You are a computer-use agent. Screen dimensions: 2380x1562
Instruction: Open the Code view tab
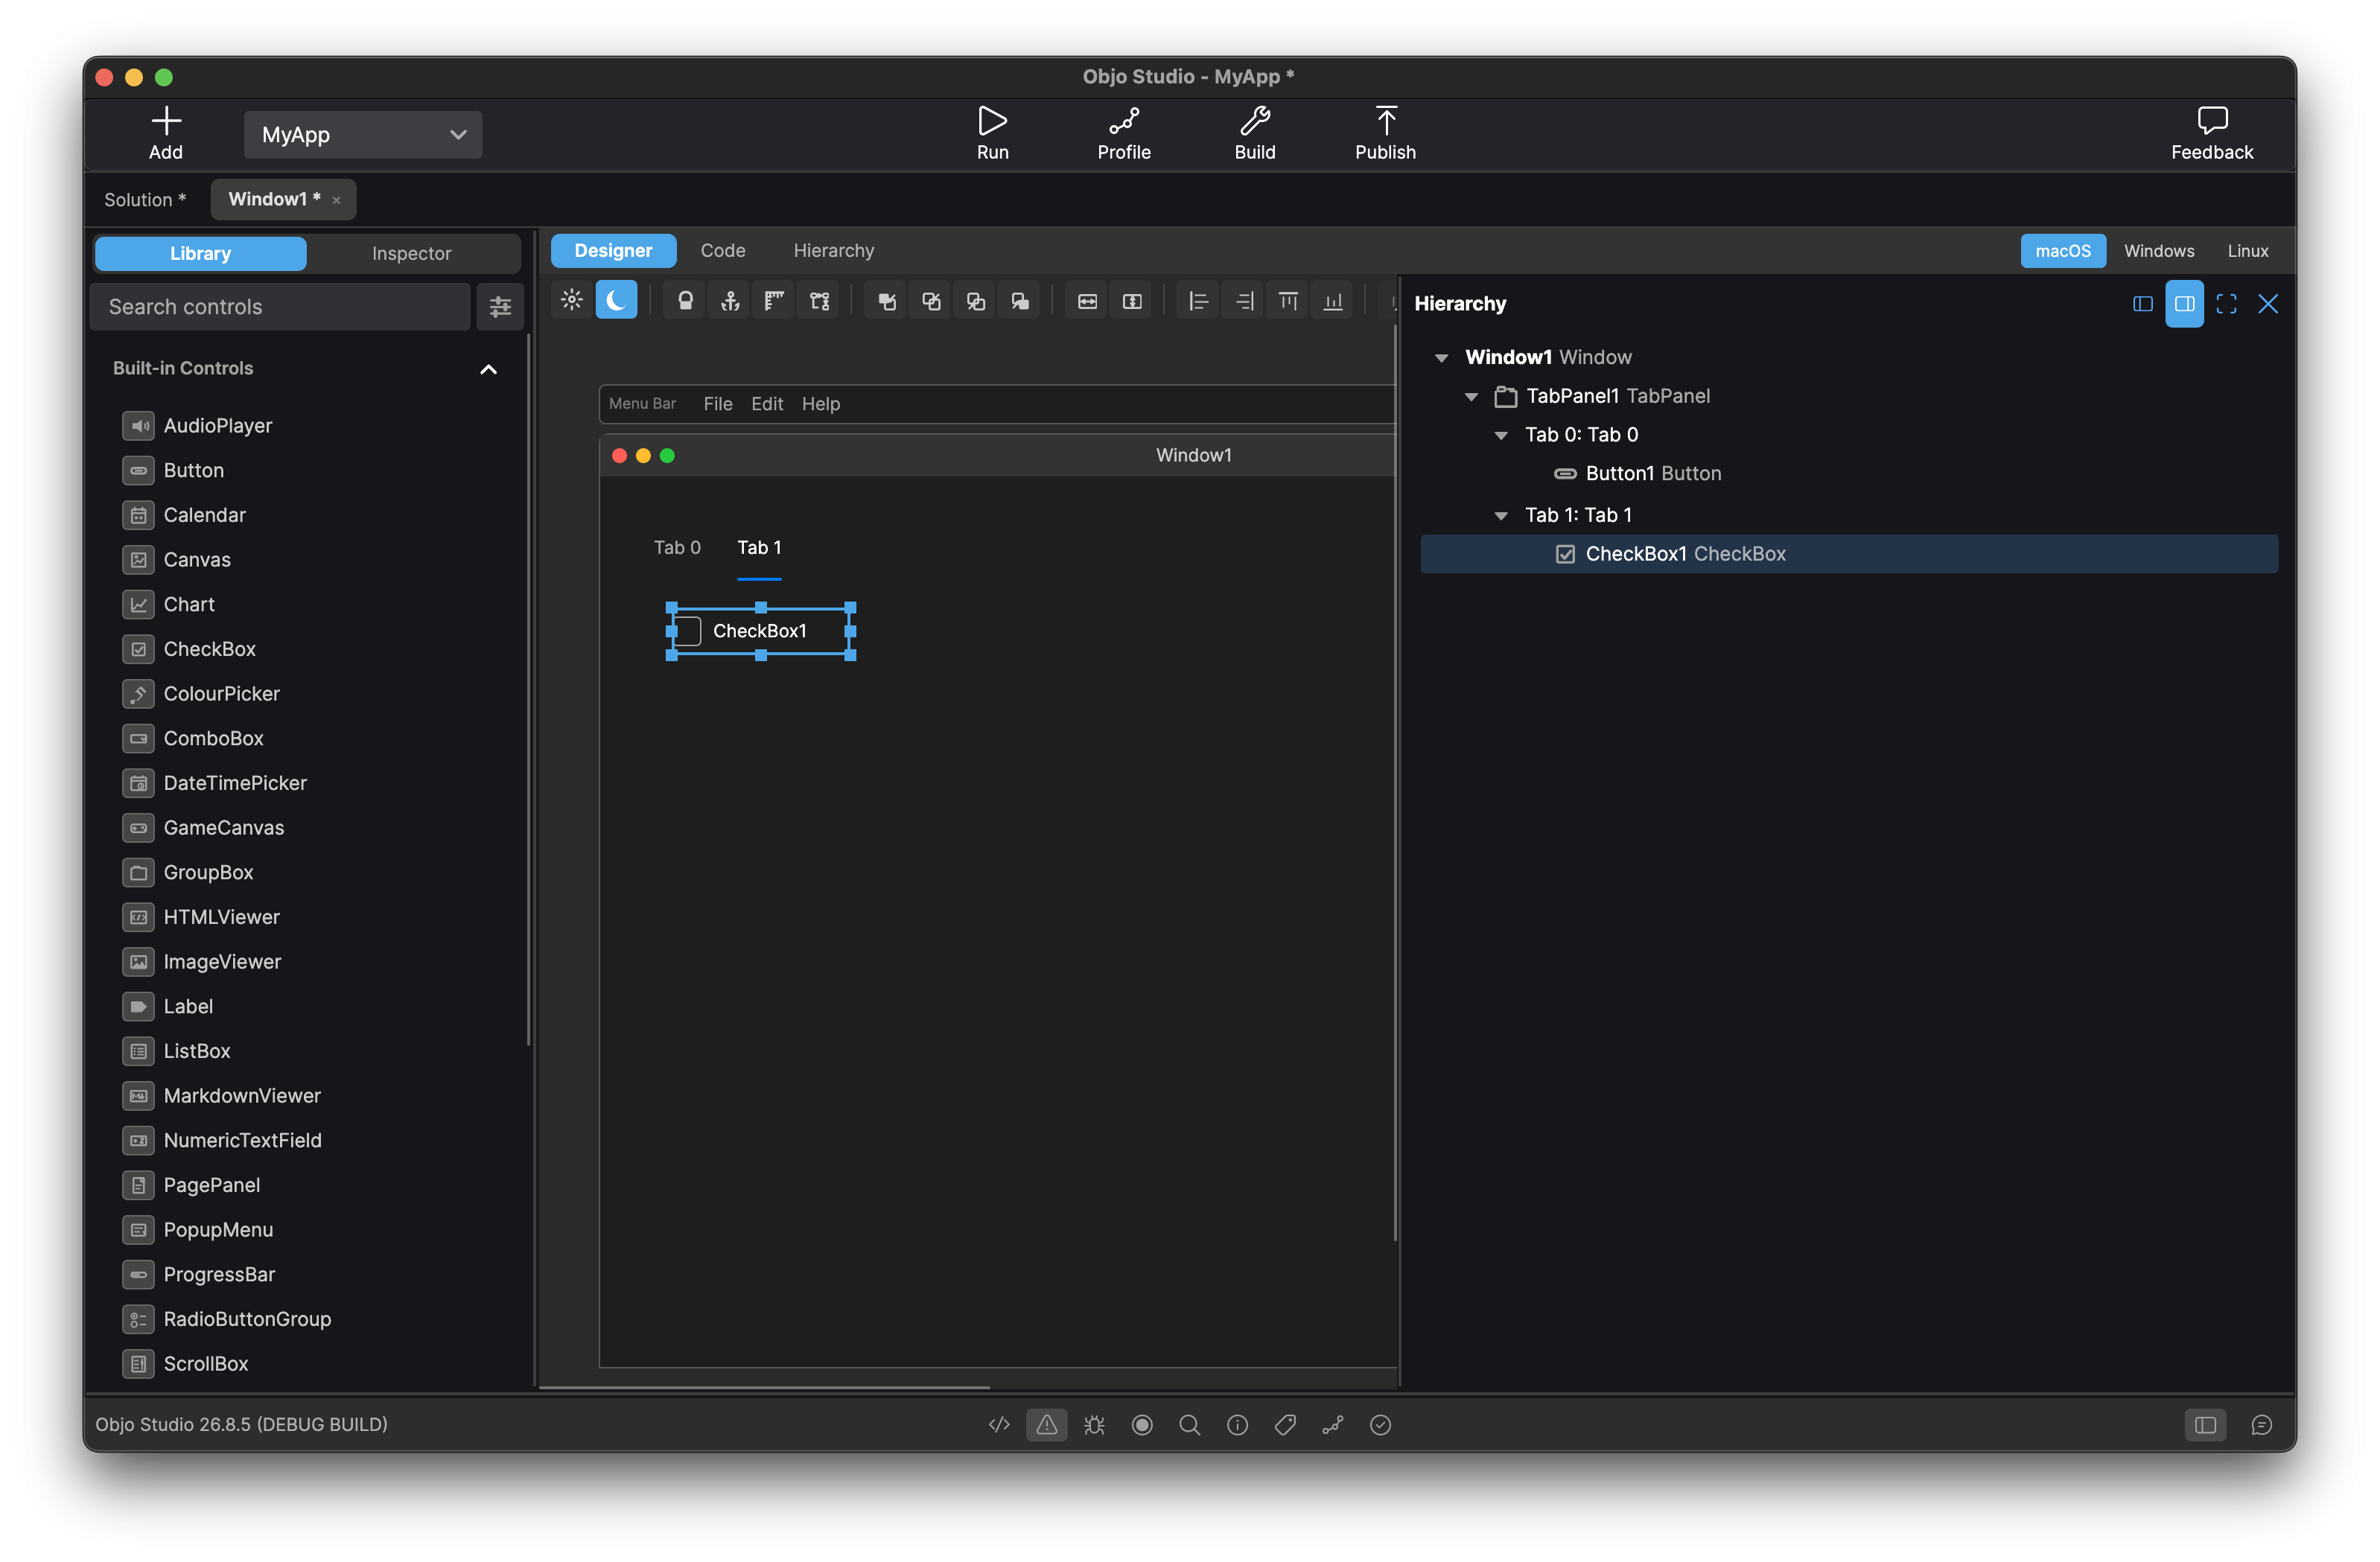pos(723,251)
